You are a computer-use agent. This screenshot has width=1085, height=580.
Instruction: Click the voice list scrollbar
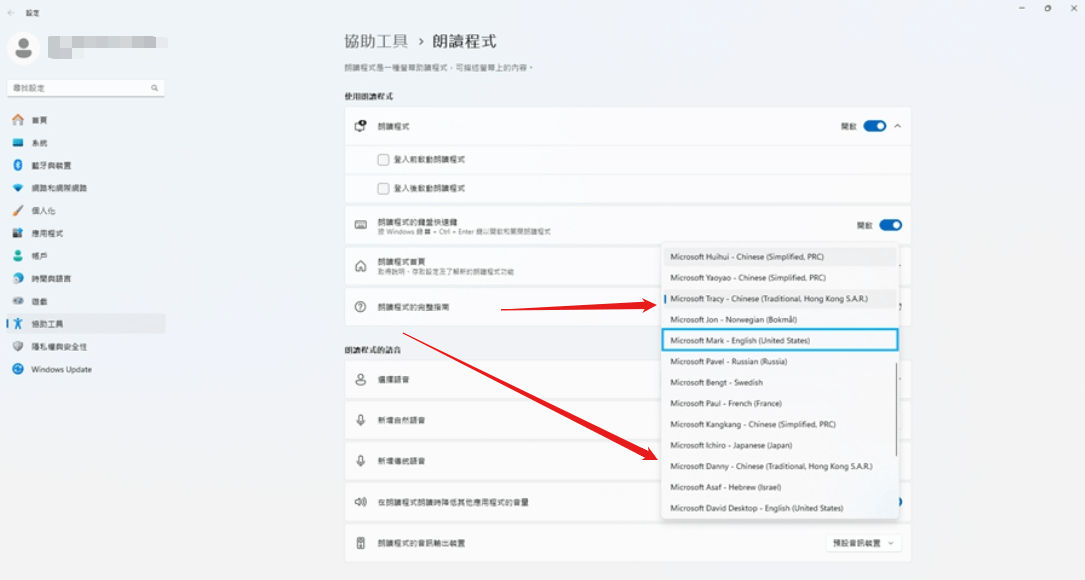[x=897, y=409]
